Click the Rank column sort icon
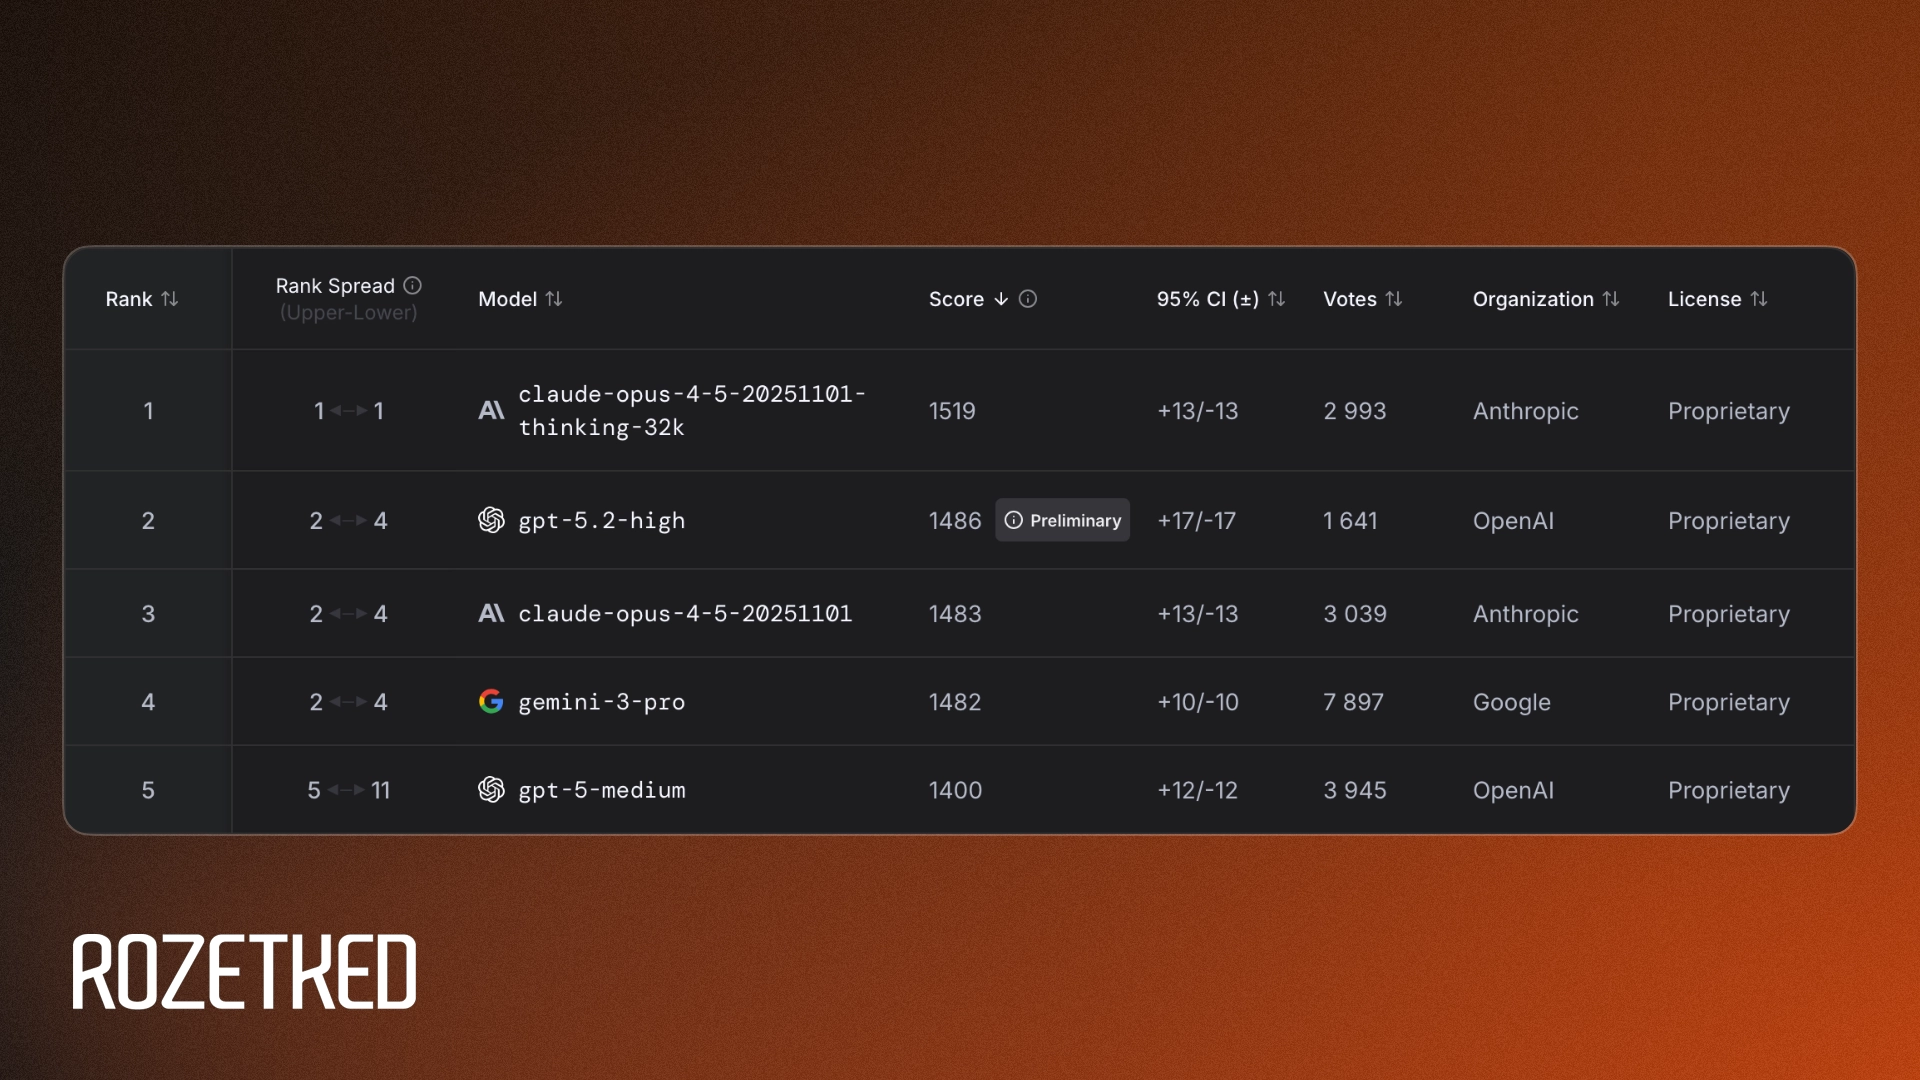The width and height of the screenshot is (1920, 1080). click(x=170, y=299)
